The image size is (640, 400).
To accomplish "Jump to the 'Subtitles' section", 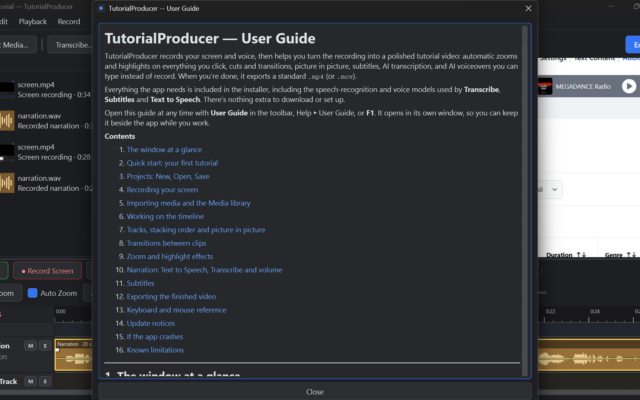I will click(140, 283).
